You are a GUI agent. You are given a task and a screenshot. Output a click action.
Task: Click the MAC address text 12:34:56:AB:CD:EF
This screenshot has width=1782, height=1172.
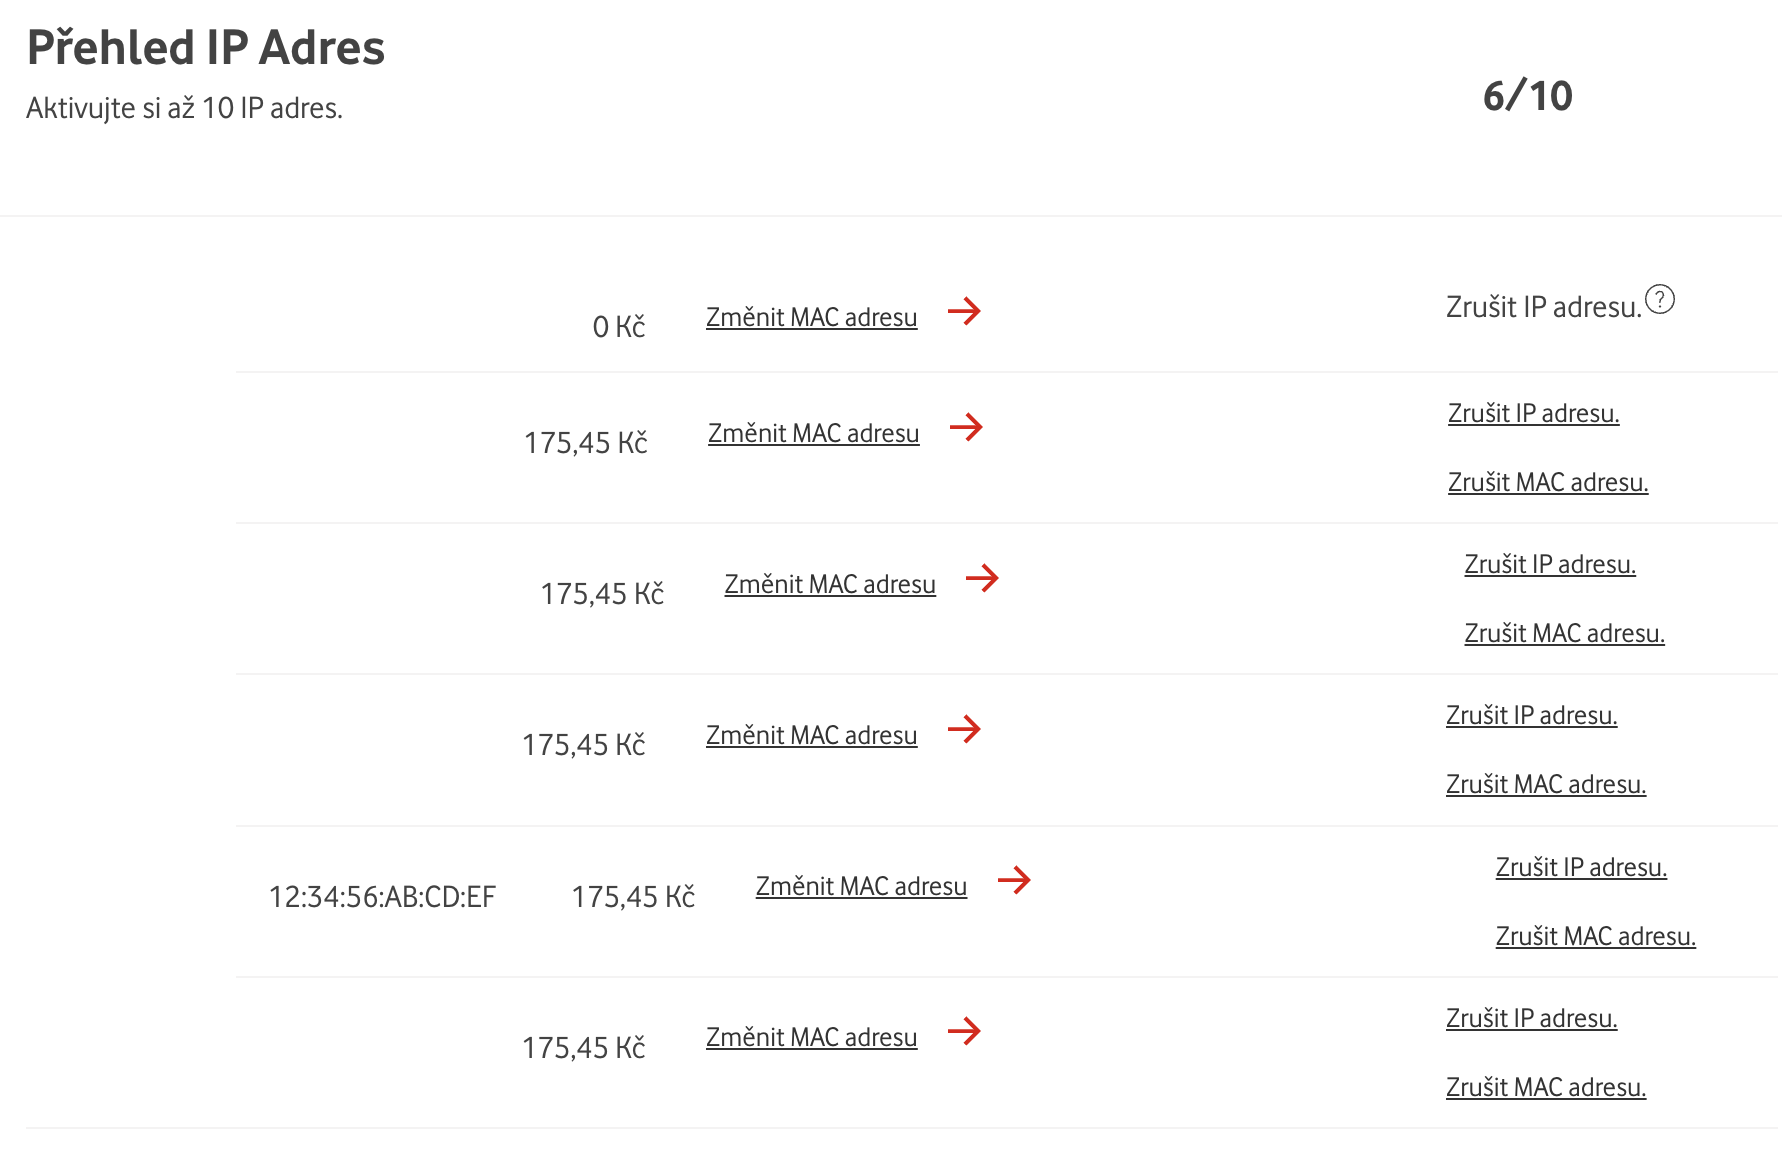pyautogui.click(x=382, y=897)
